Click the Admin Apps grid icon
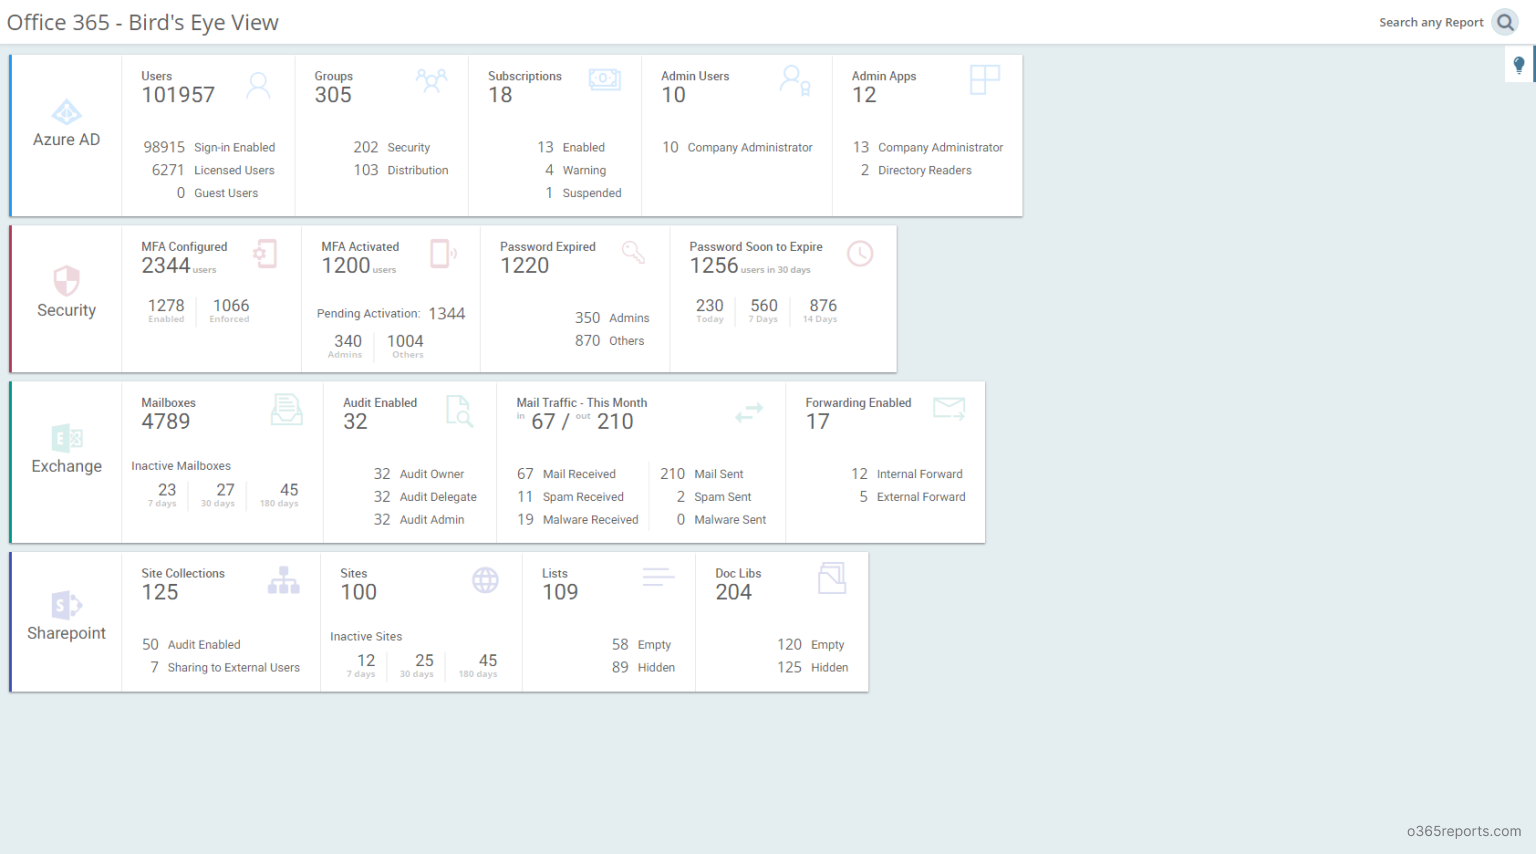The image size is (1536, 854). 985,80
